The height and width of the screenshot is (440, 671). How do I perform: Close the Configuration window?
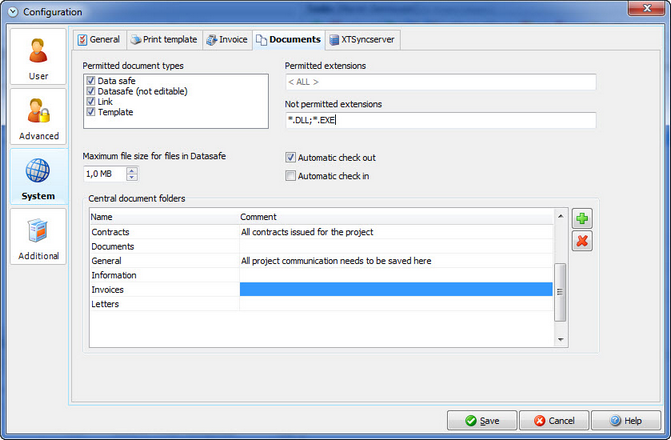point(646,8)
